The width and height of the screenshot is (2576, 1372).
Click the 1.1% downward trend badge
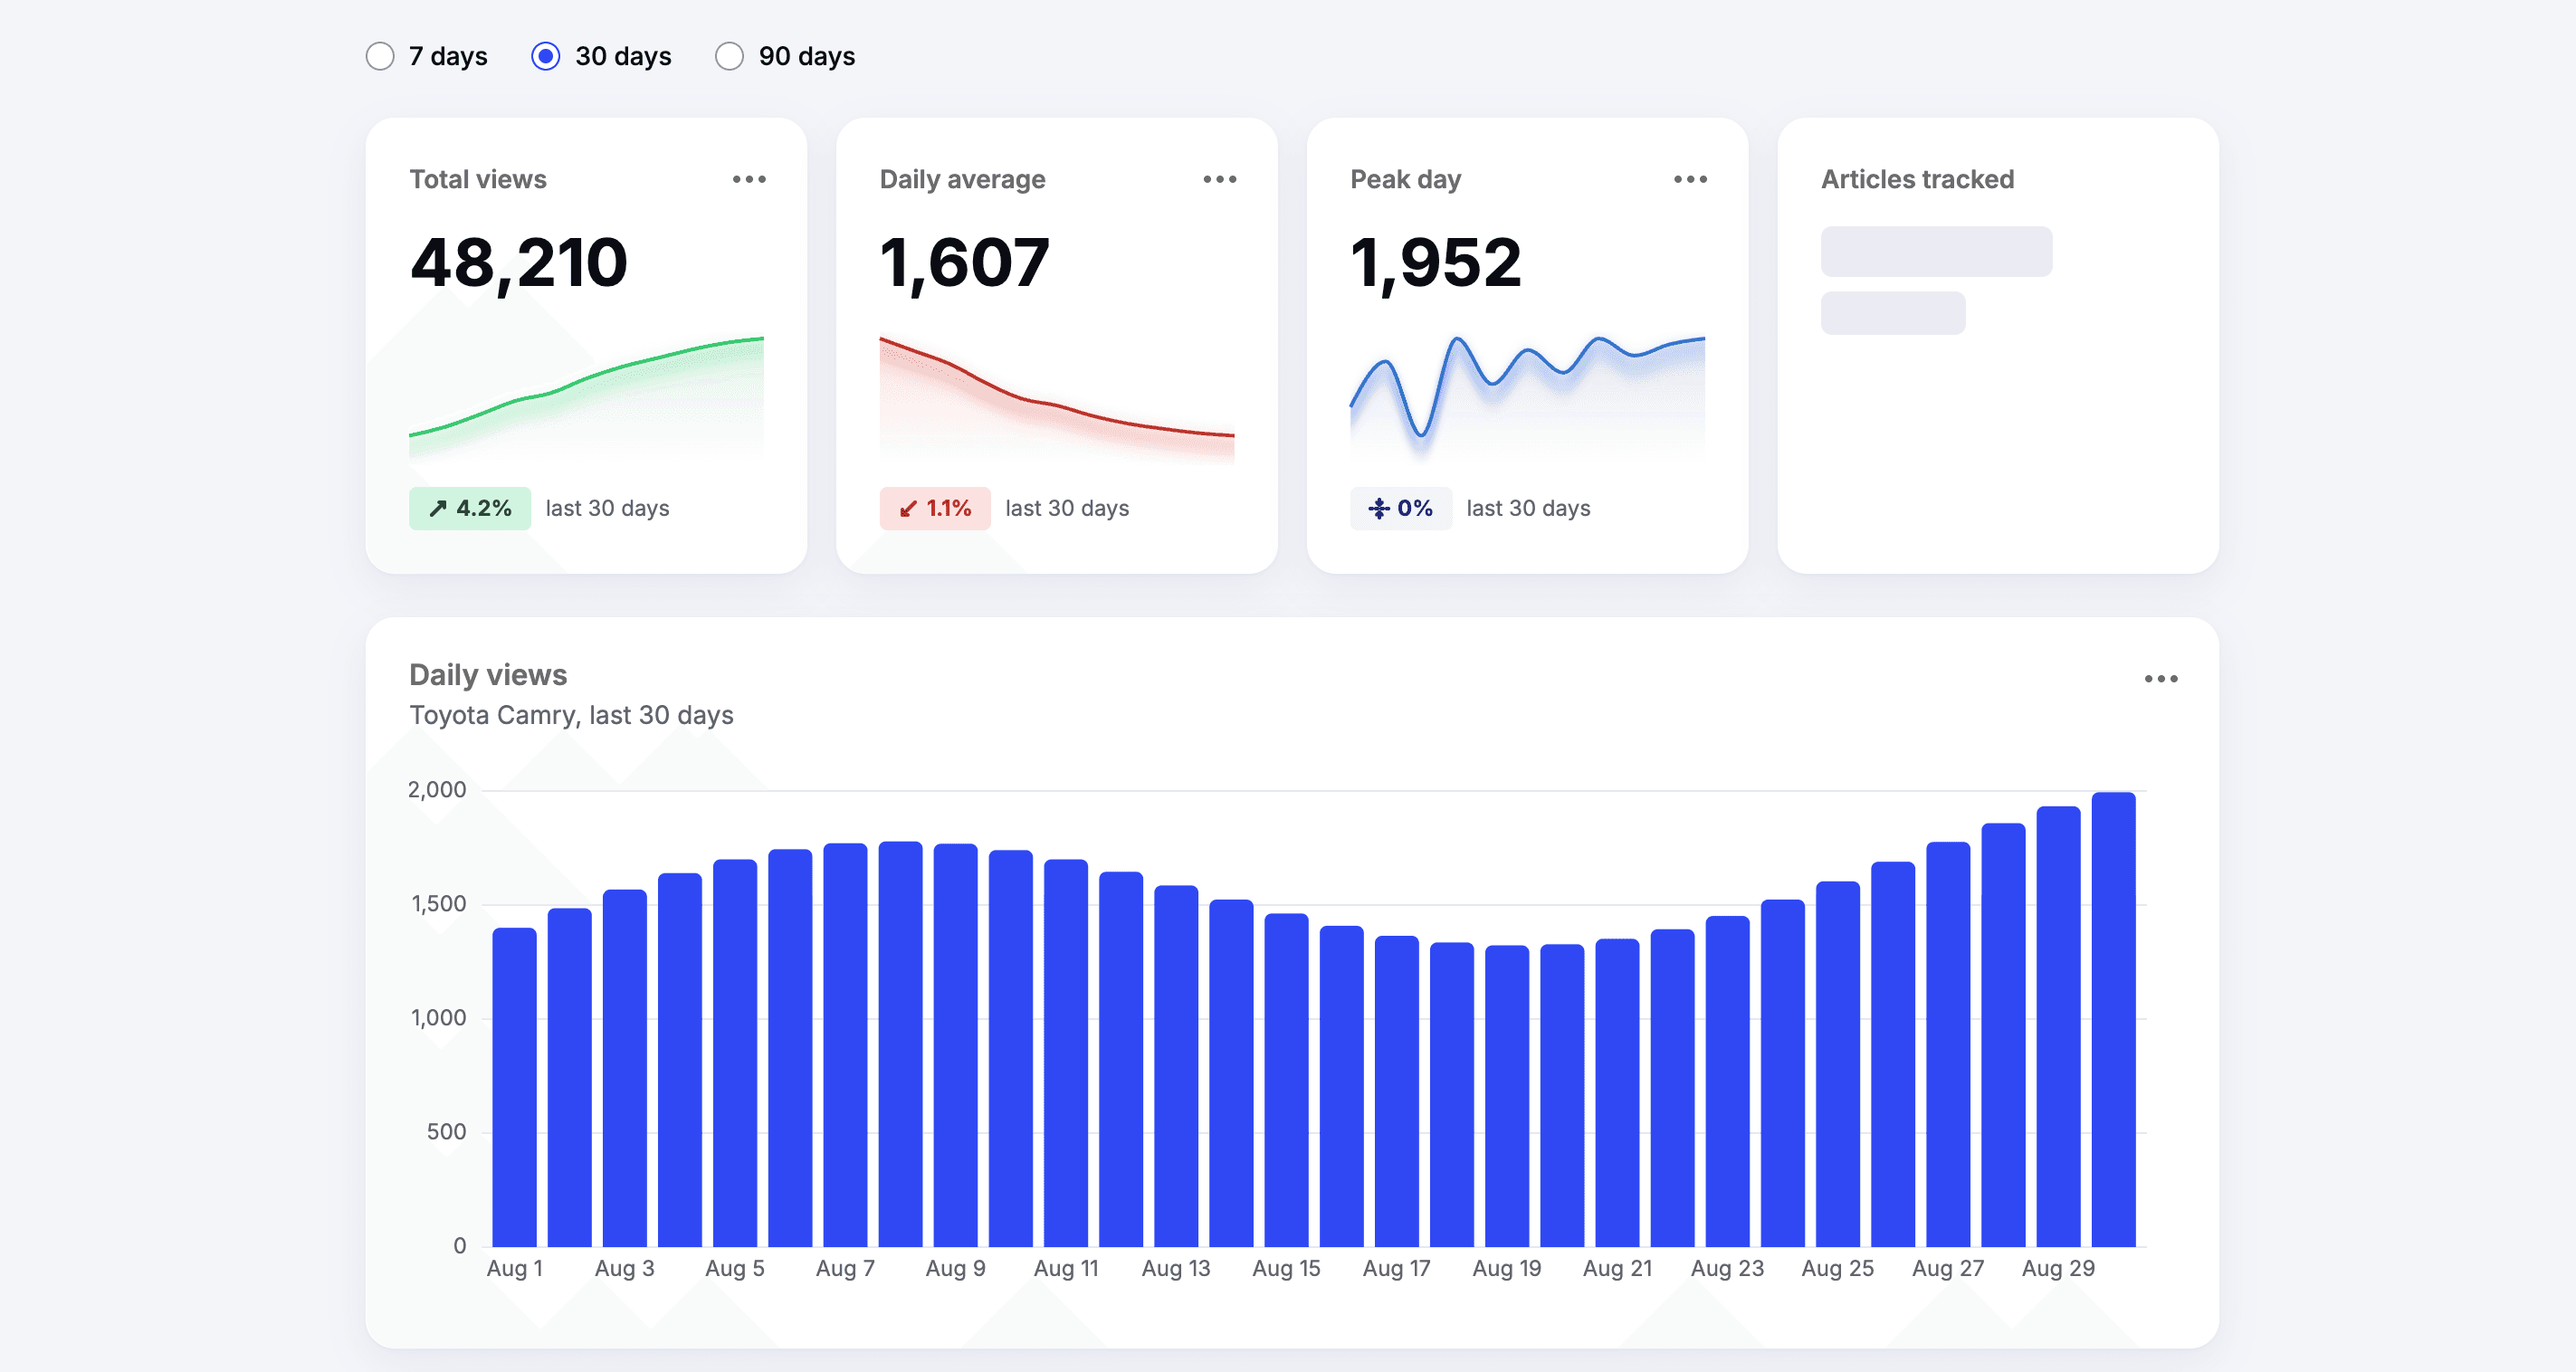click(x=935, y=508)
